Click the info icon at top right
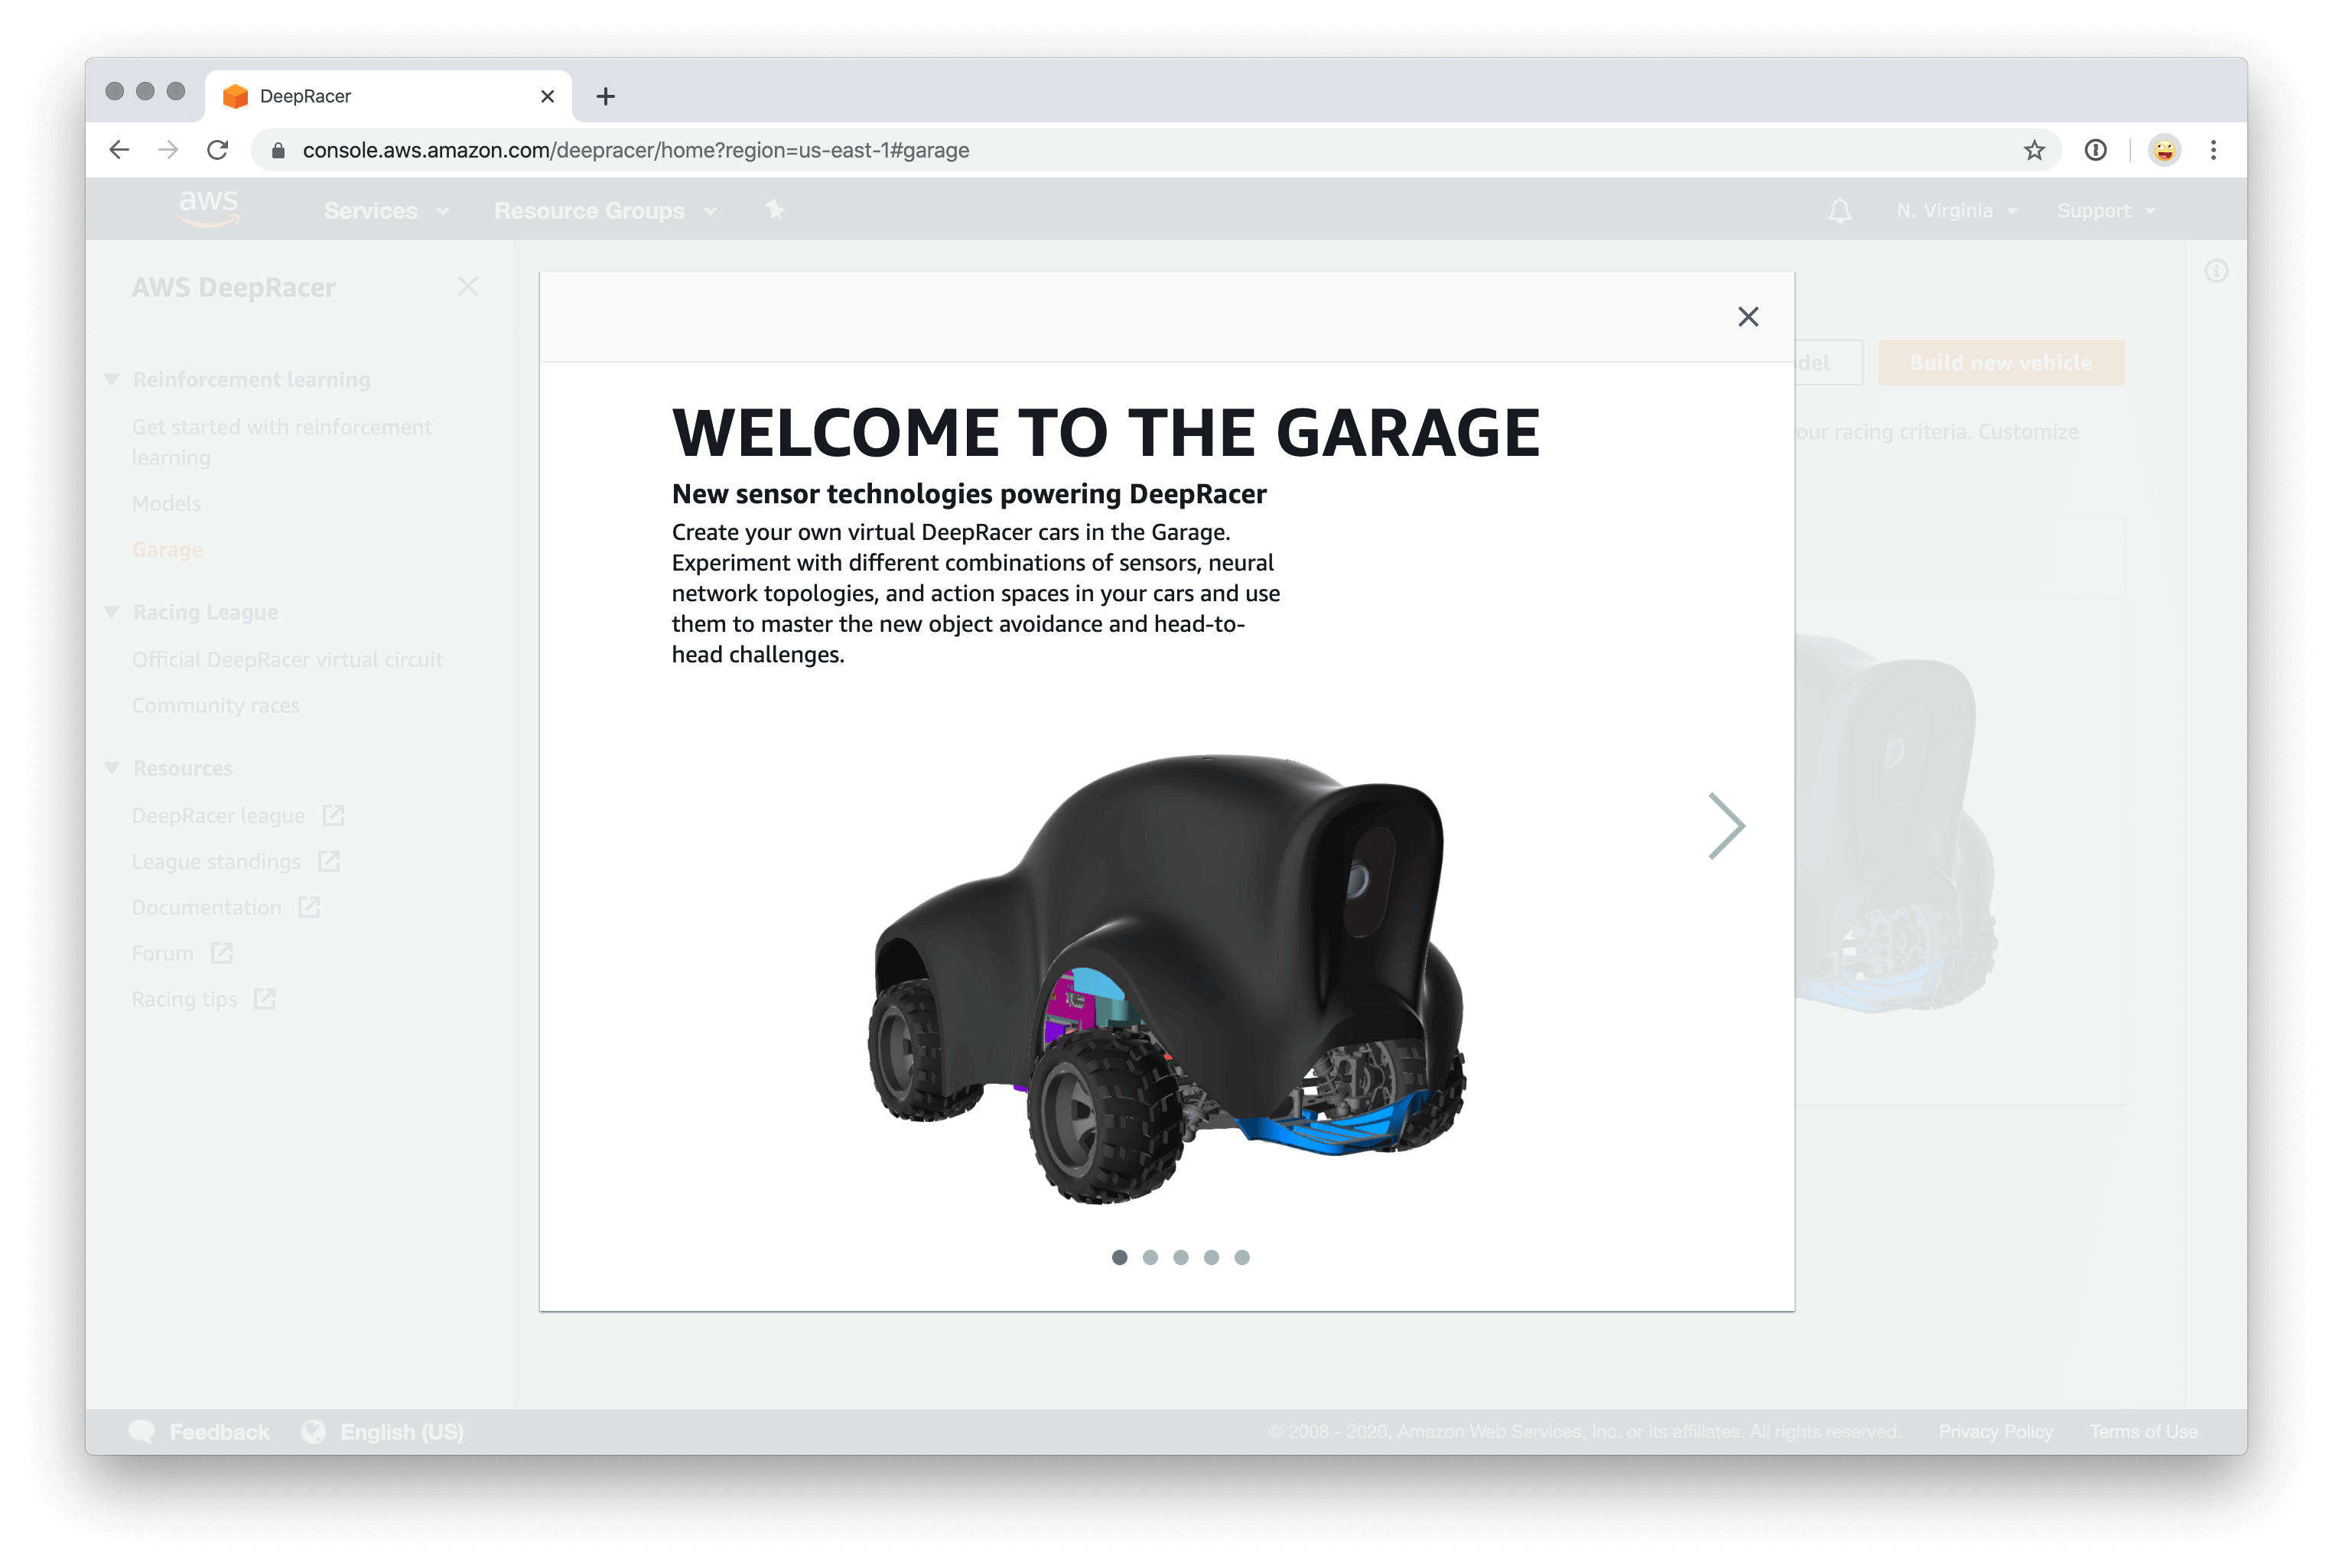Image resolution: width=2333 pixels, height=1568 pixels. [x=2216, y=271]
